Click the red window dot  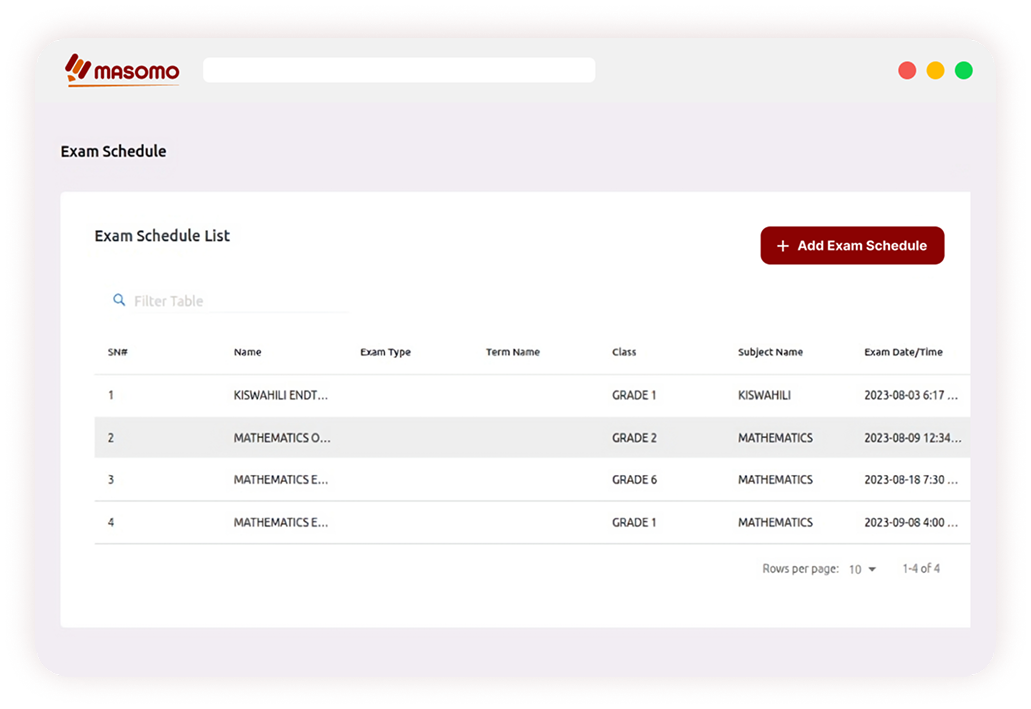tap(907, 70)
